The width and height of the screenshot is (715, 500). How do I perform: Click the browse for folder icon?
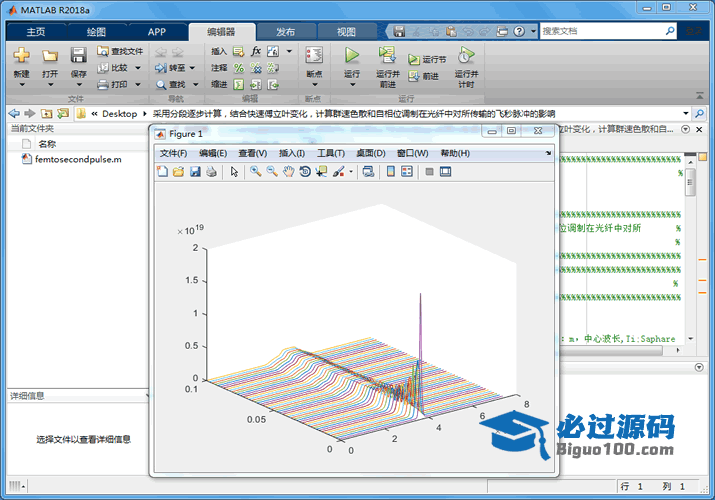coord(63,113)
